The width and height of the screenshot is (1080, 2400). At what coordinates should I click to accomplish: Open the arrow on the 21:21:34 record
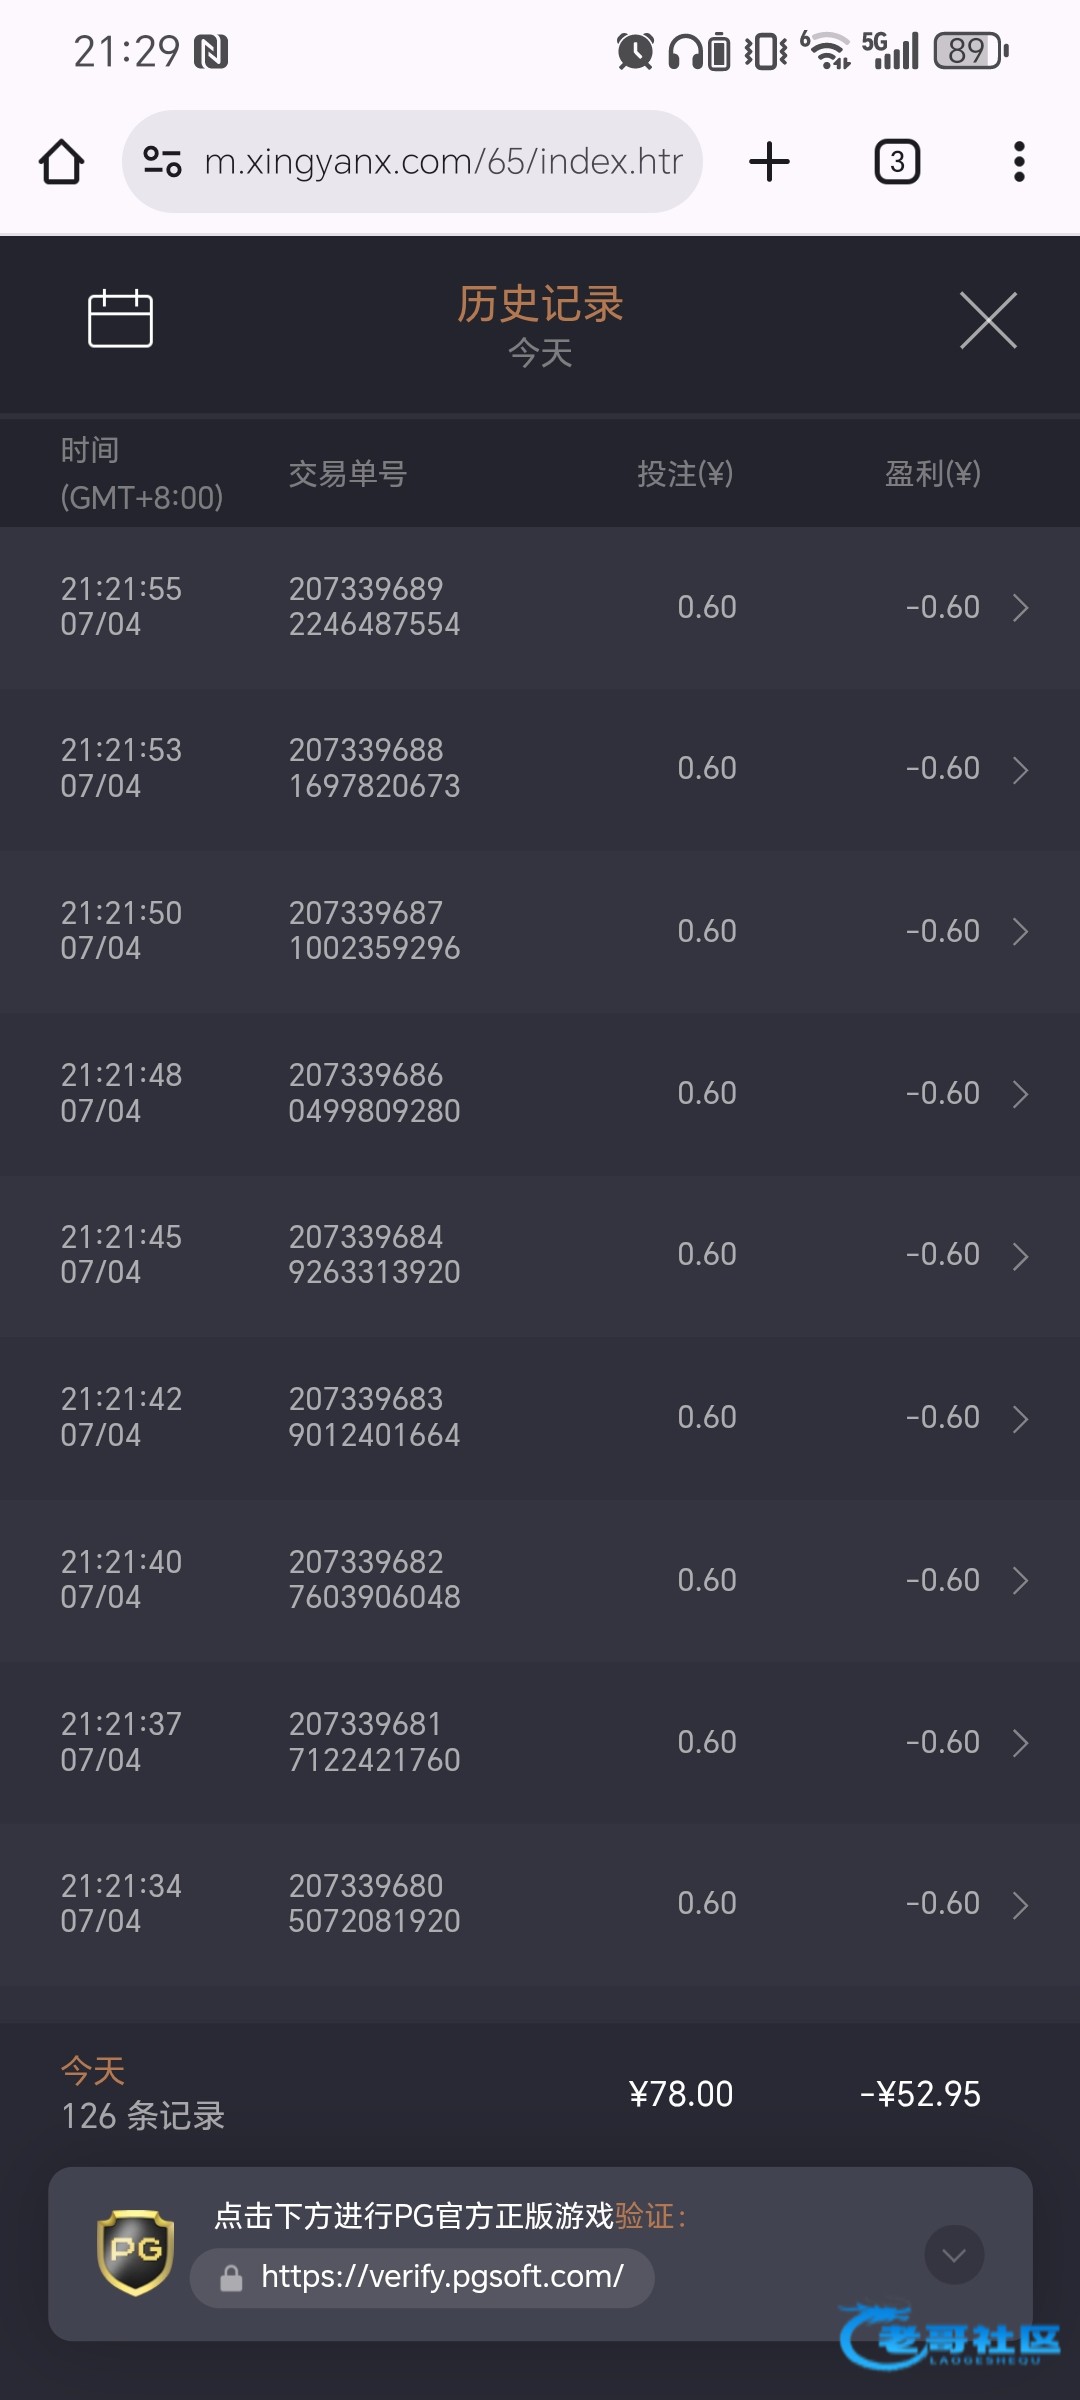click(1020, 1905)
